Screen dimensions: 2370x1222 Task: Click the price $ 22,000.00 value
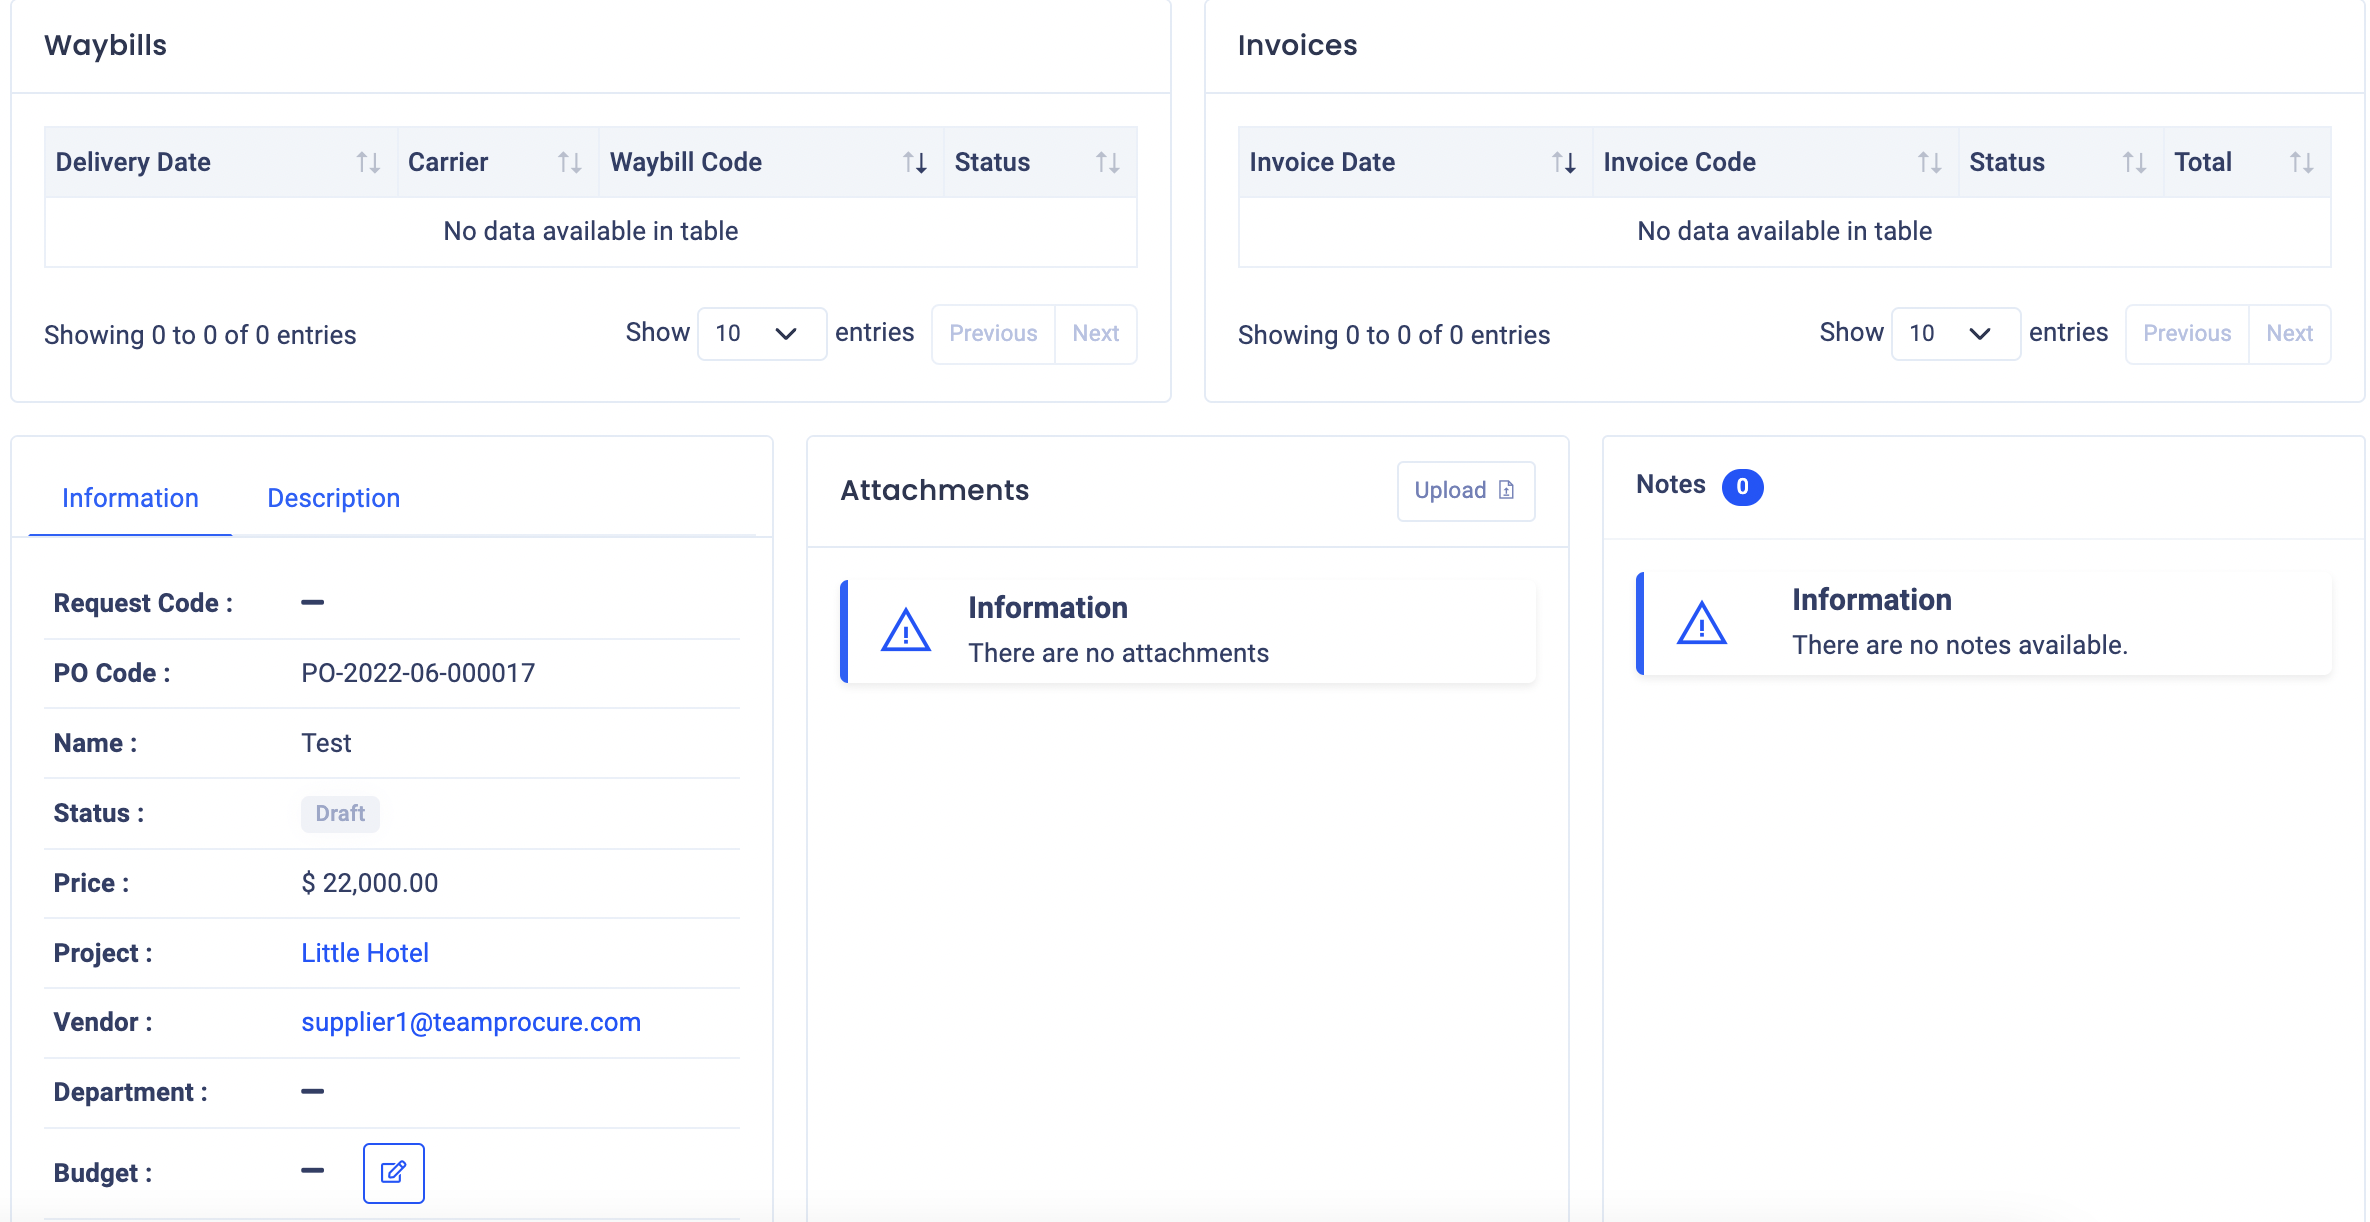[370, 883]
